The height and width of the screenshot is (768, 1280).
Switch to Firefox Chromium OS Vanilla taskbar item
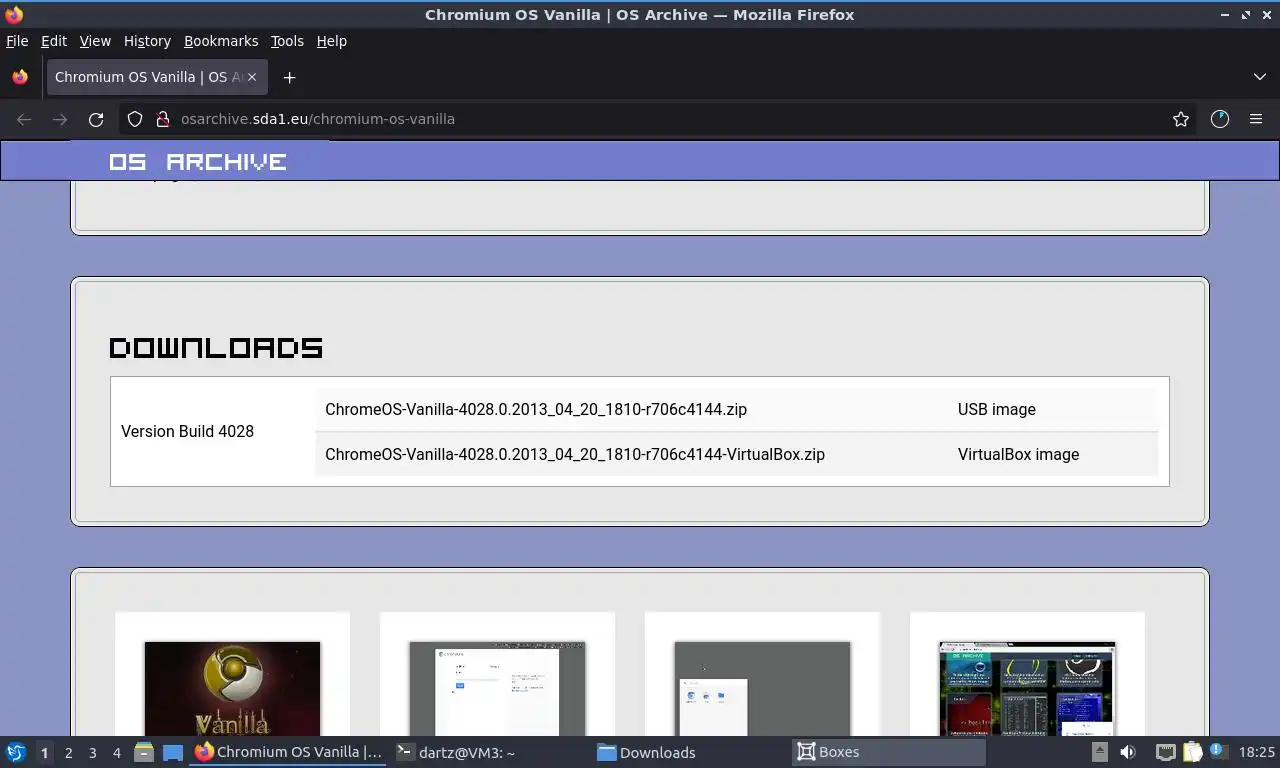point(288,752)
